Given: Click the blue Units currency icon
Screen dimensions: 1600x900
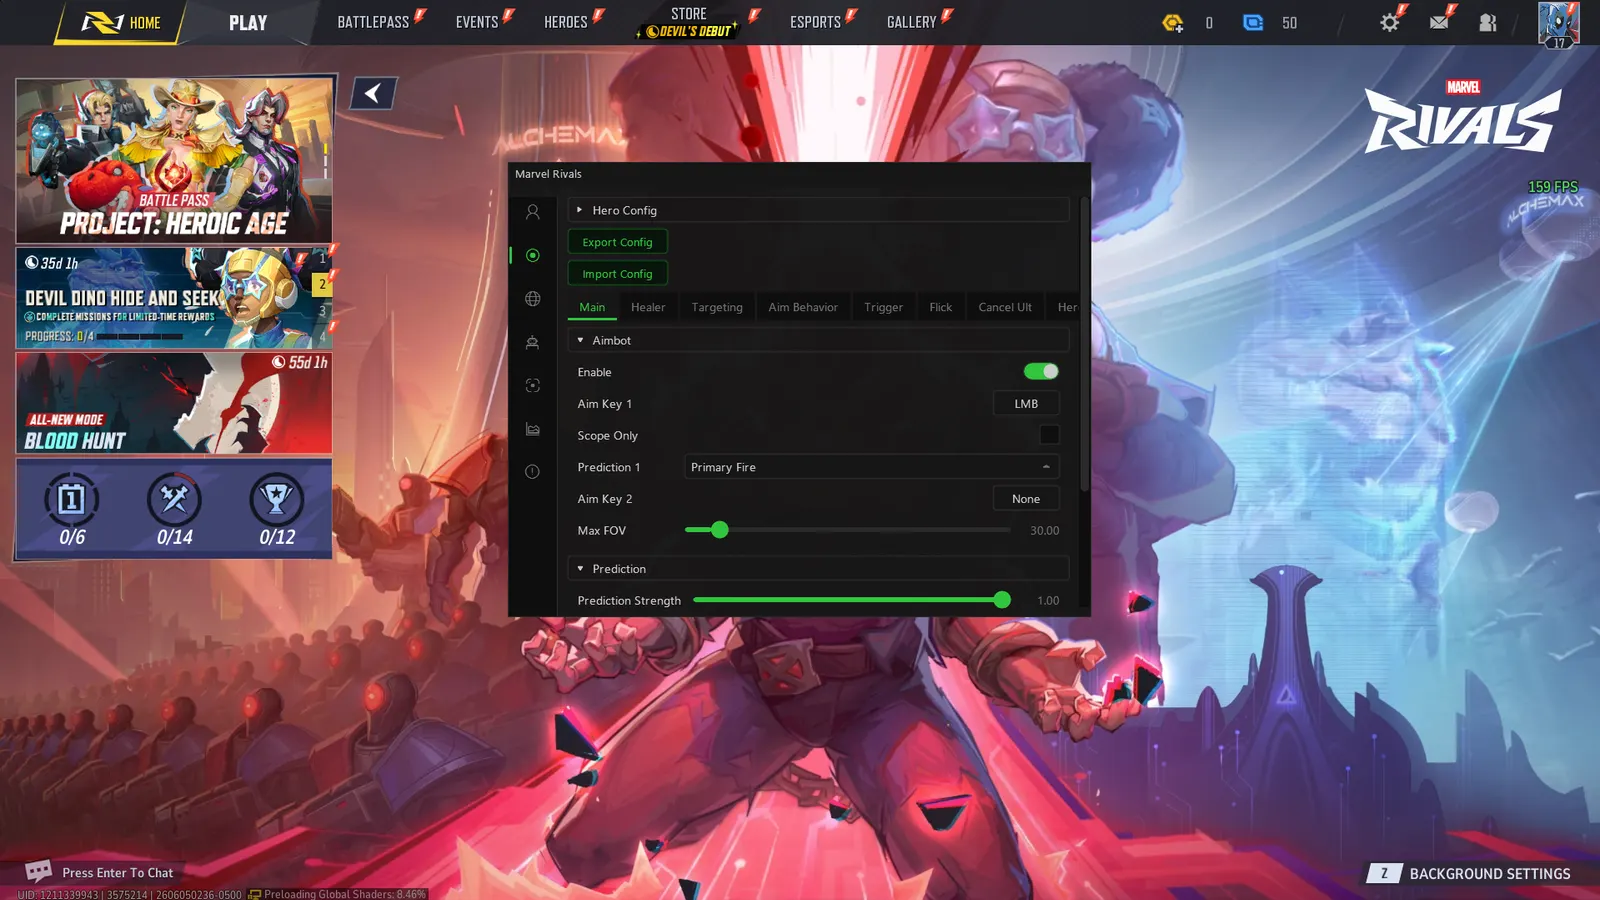Looking at the screenshot, I should point(1253,22).
